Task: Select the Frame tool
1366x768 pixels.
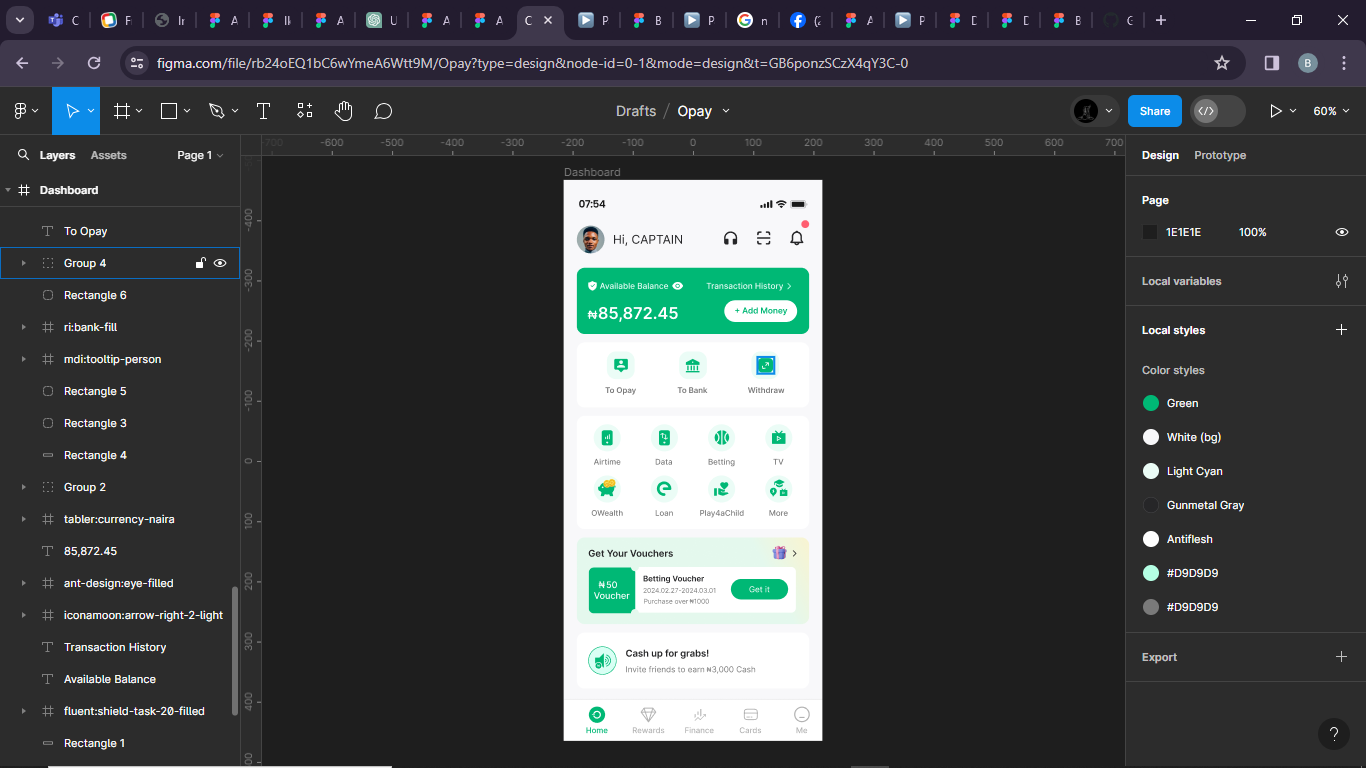Action: point(122,111)
